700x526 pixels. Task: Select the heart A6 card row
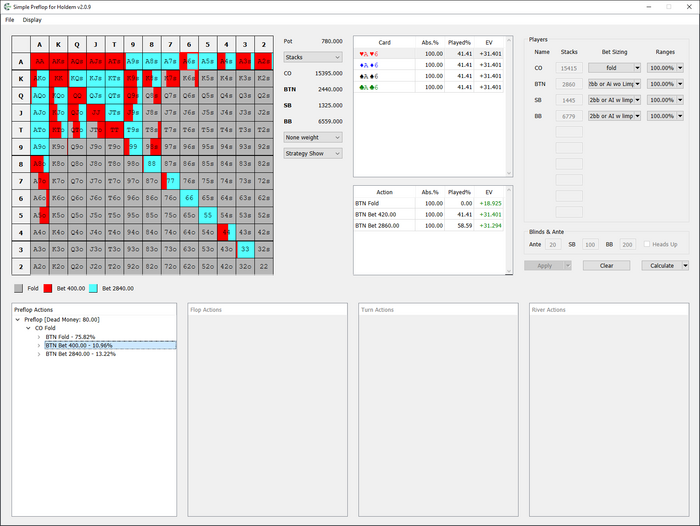pyautogui.click(x=429, y=54)
